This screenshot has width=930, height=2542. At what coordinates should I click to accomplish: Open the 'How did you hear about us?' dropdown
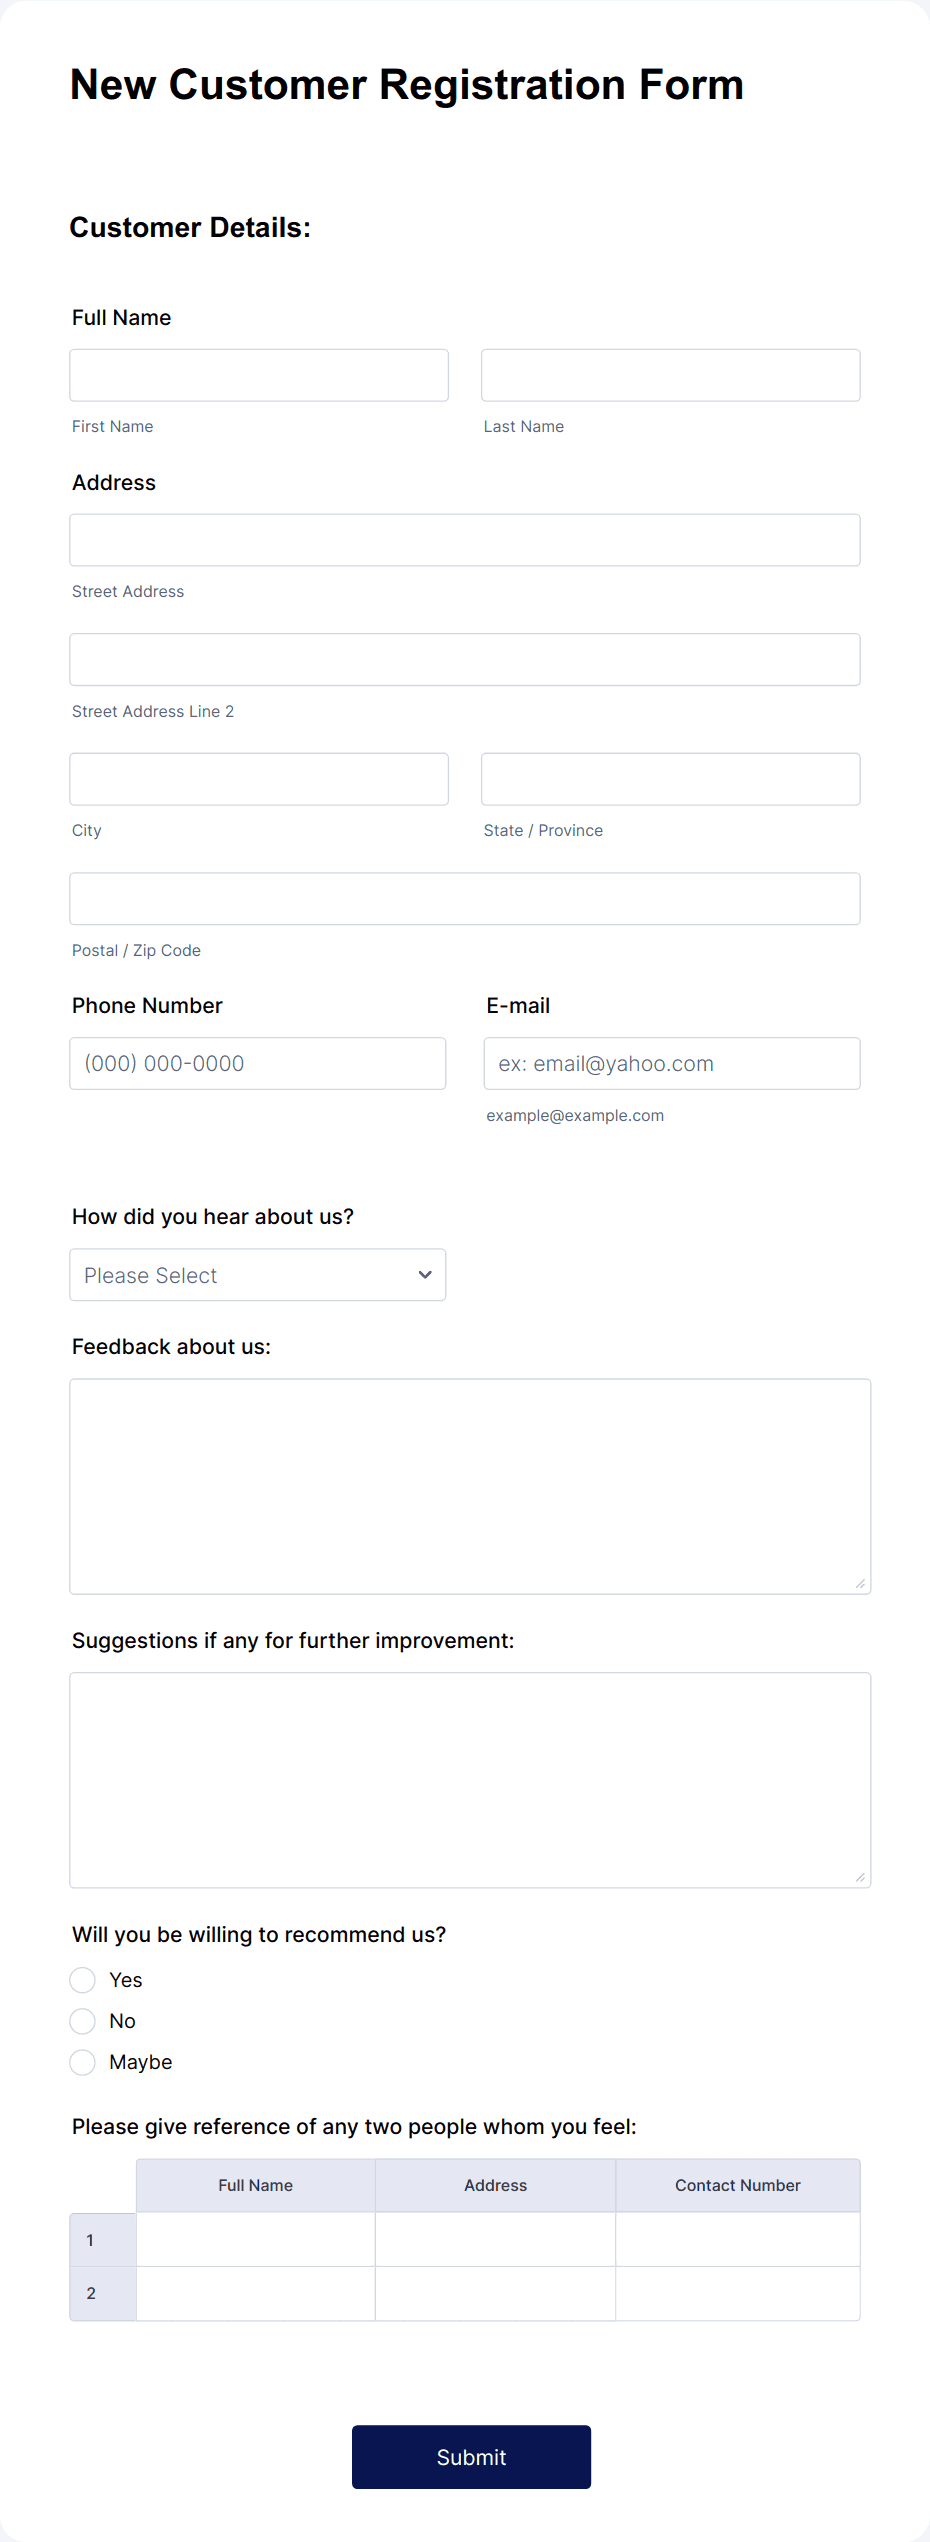tap(257, 1274)
